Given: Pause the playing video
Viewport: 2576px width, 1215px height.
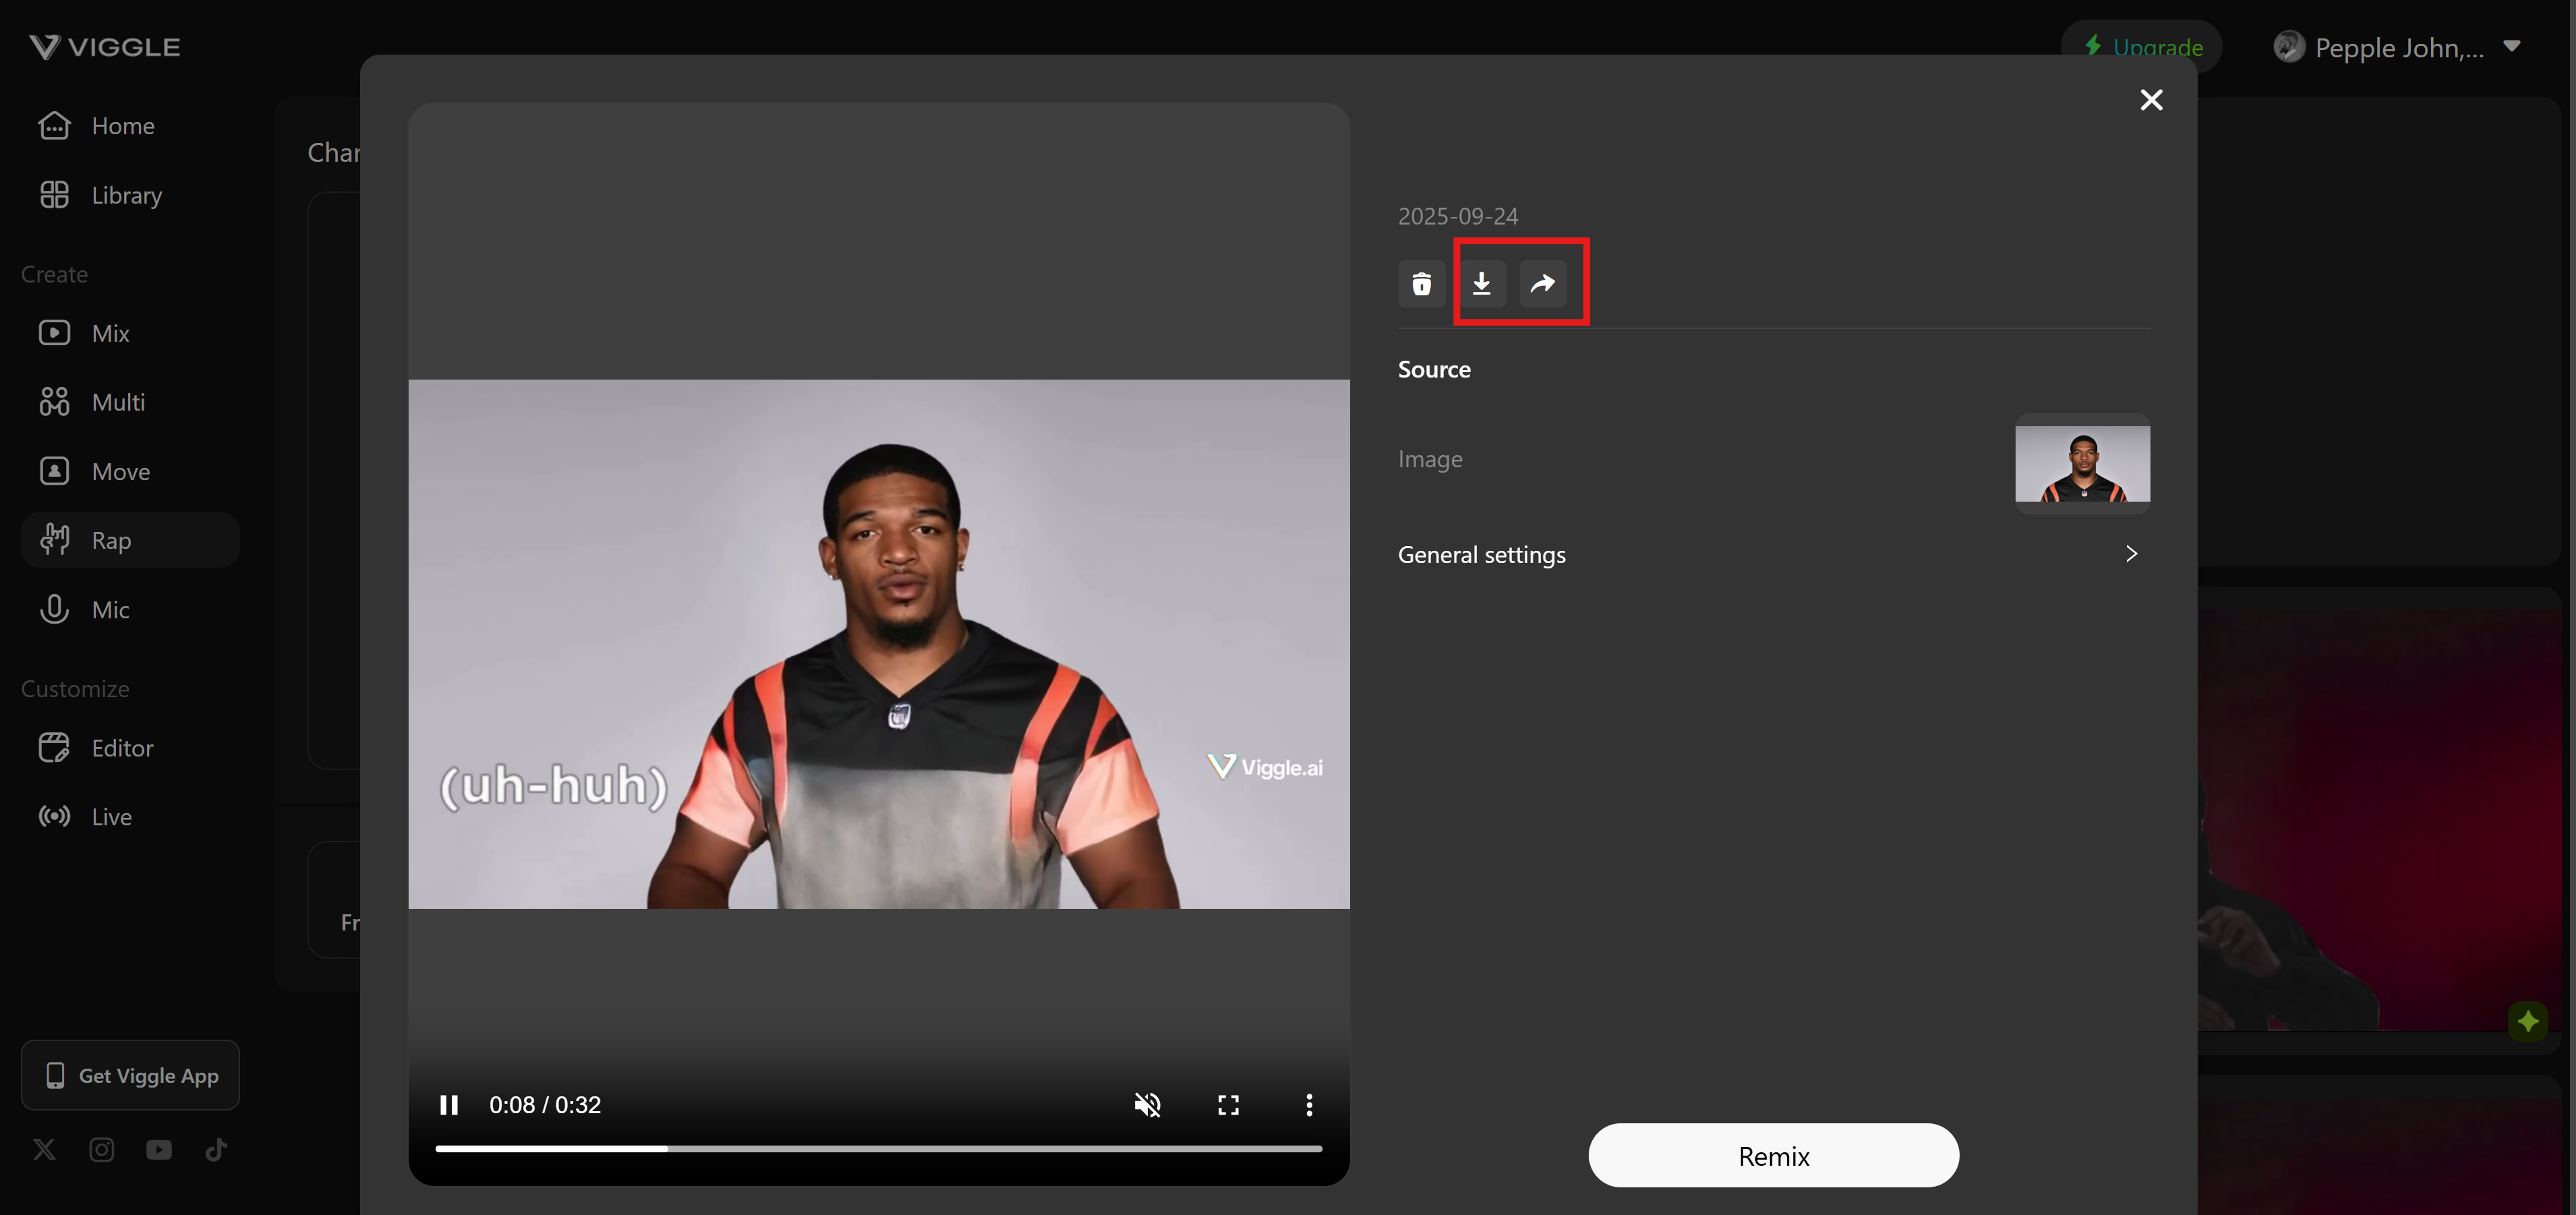Looking at the screenshot, I should (x=449, y=1105).
